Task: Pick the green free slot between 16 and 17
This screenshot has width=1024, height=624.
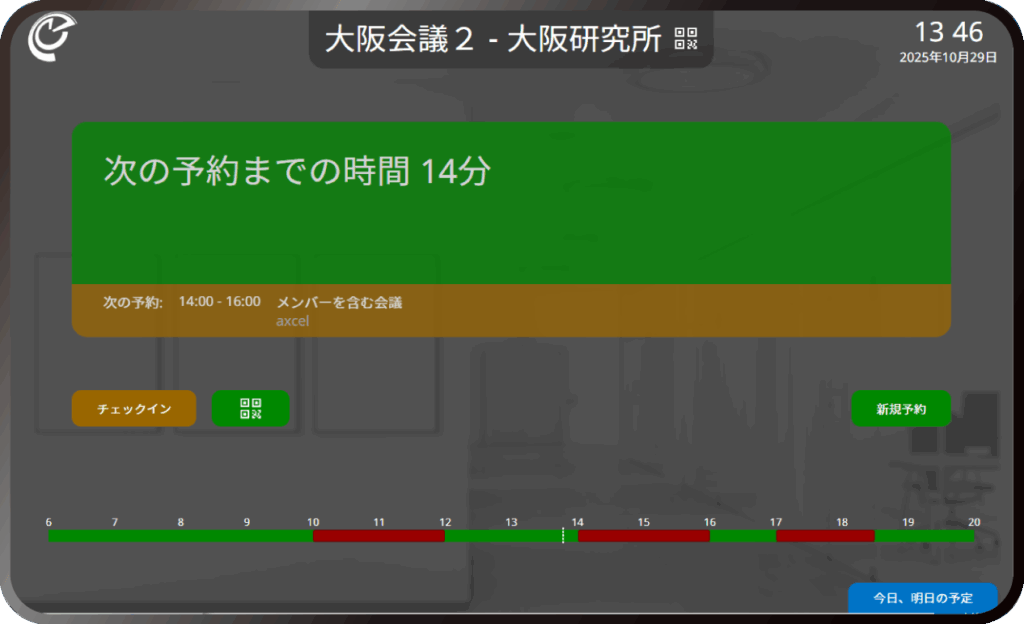Action: [x=742, y=536]
